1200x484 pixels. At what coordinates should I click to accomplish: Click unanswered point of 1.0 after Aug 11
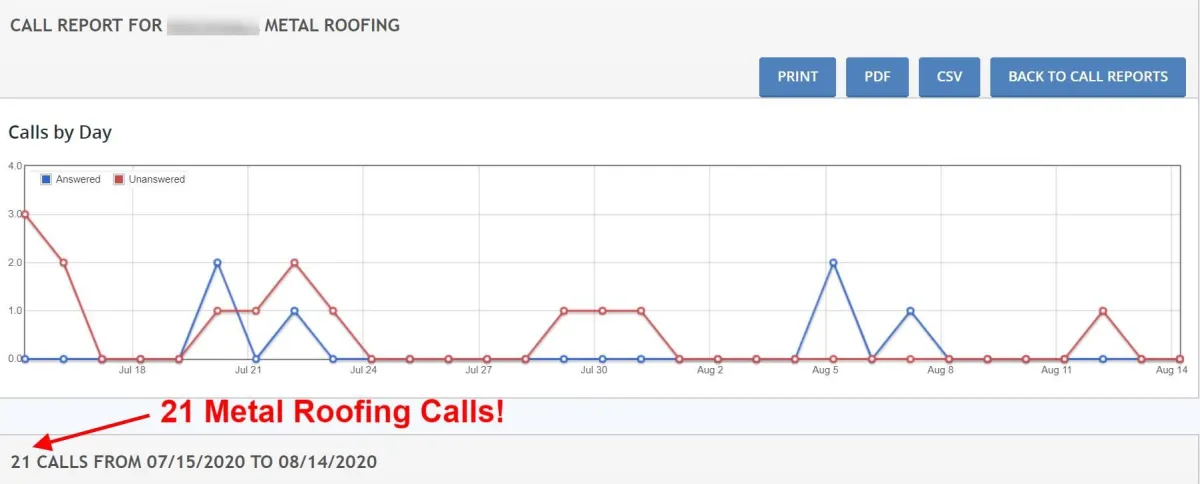click(x=1103, y=310)
